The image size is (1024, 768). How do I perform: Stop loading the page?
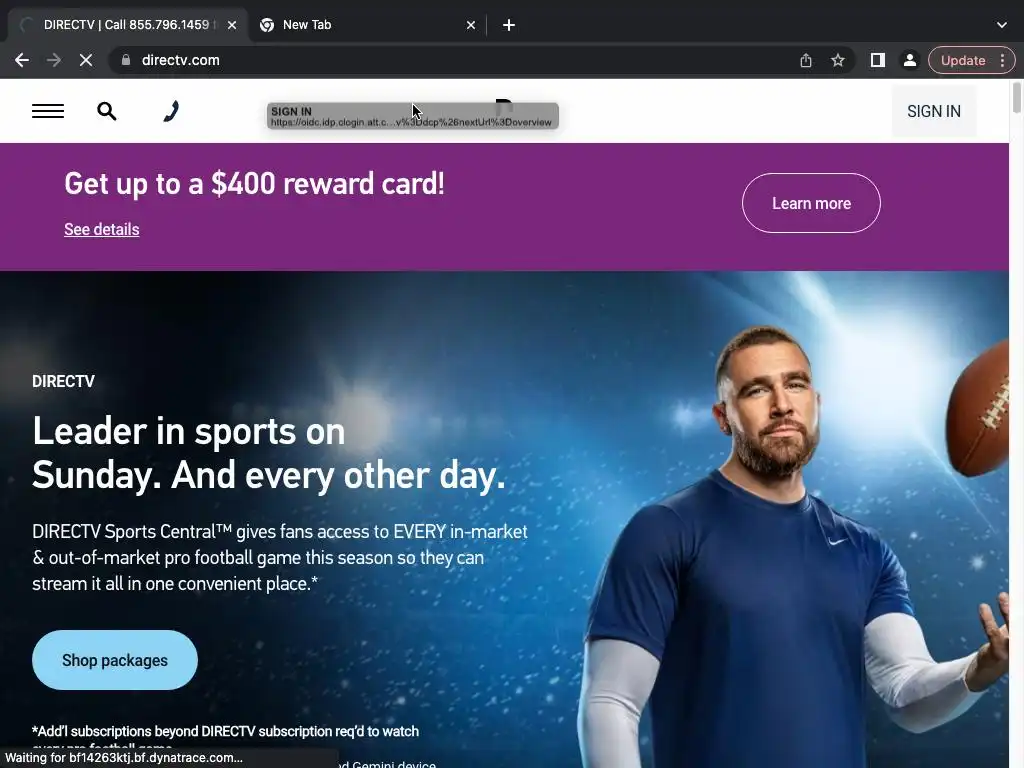86,60
